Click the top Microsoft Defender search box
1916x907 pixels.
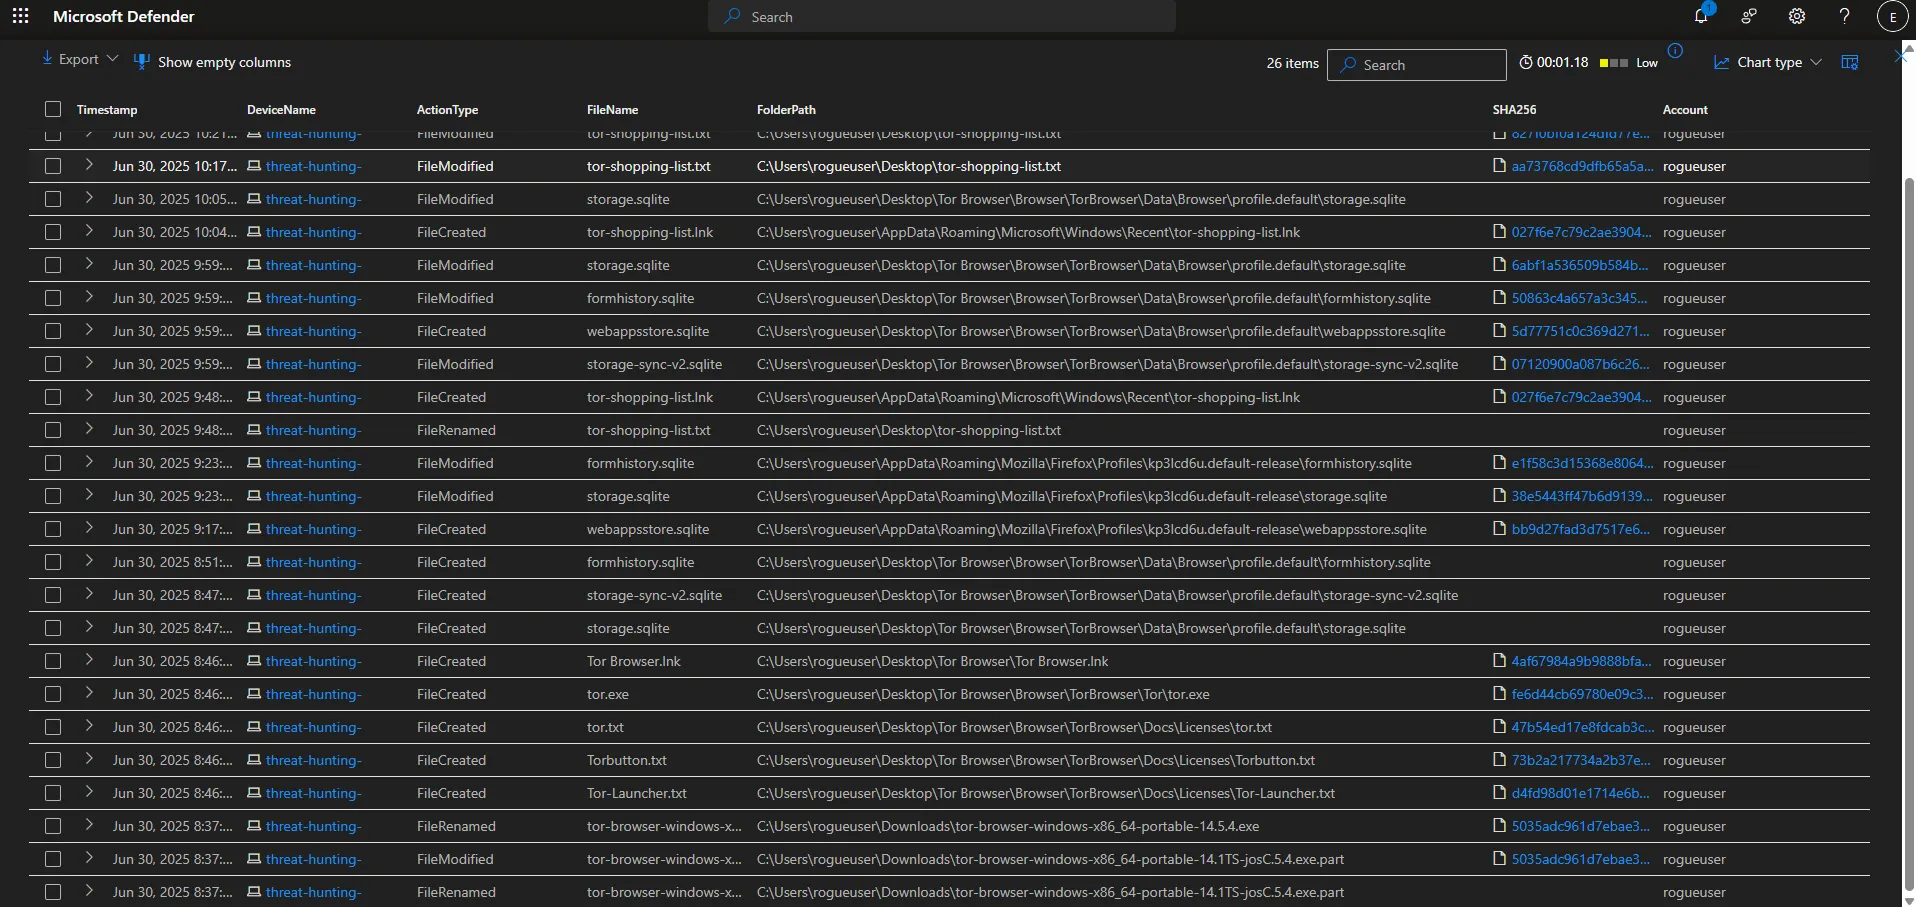(941, 17)
